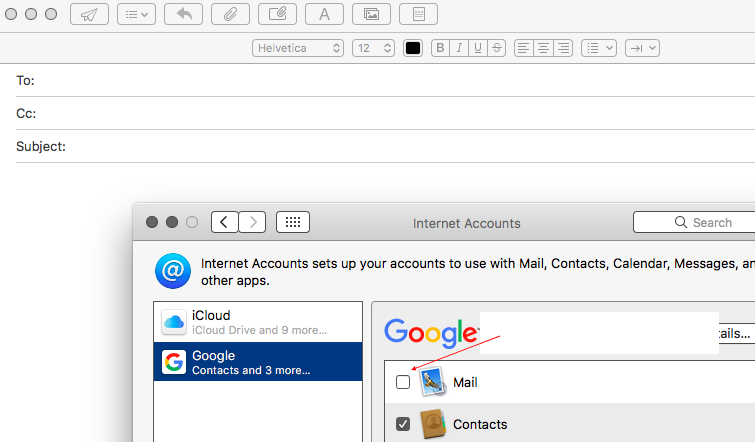This screenshot has width=755, height=442.
Task: Open the markup attachment button
Action: click(x=277, y=14)
